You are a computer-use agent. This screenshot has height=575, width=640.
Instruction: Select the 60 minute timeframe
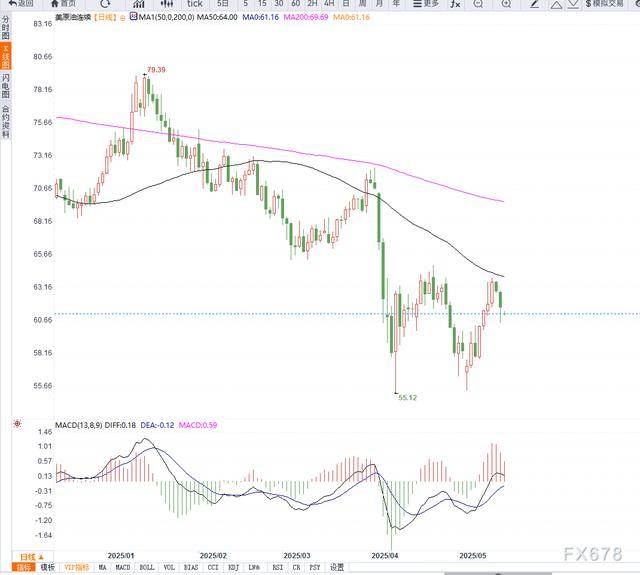tap(296, 3)
